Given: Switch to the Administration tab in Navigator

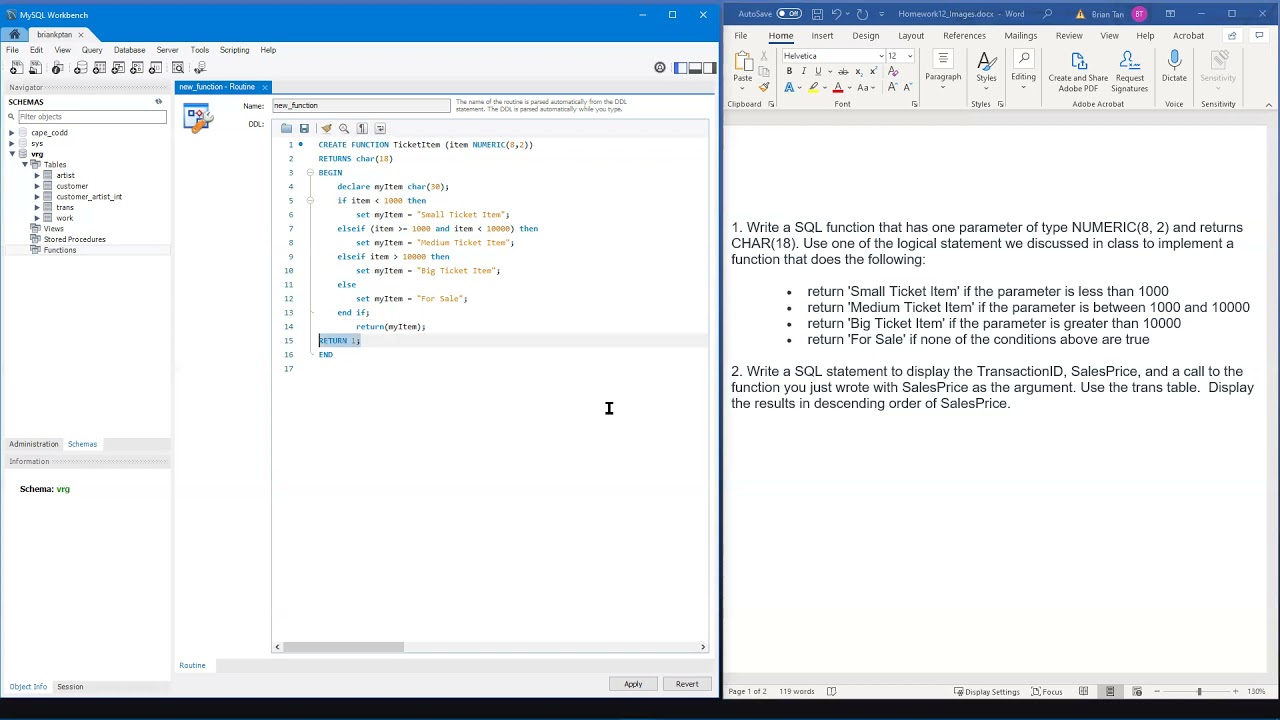Looking at the screenshot, I should click(34, 444).
